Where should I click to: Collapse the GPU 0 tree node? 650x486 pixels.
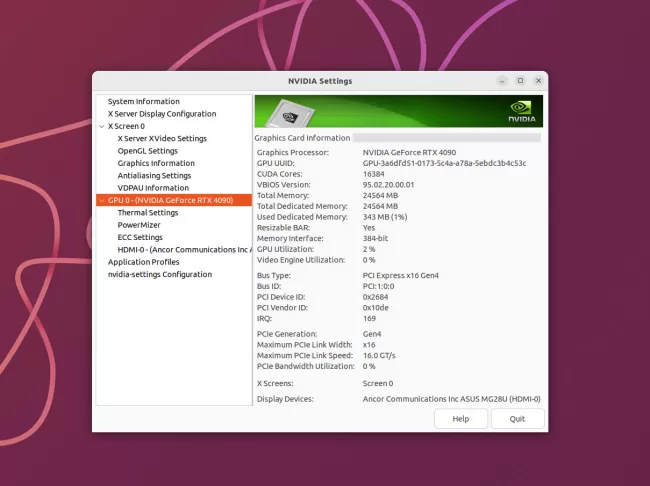click(102, 200)
